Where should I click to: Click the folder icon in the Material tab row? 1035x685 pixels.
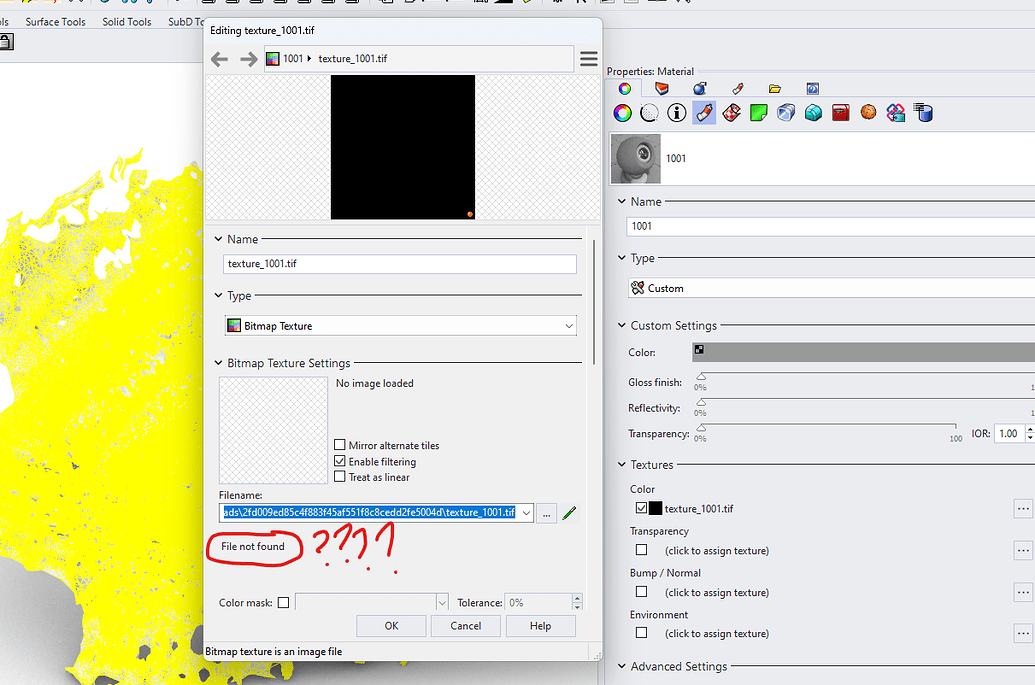[x=775, y=88]
